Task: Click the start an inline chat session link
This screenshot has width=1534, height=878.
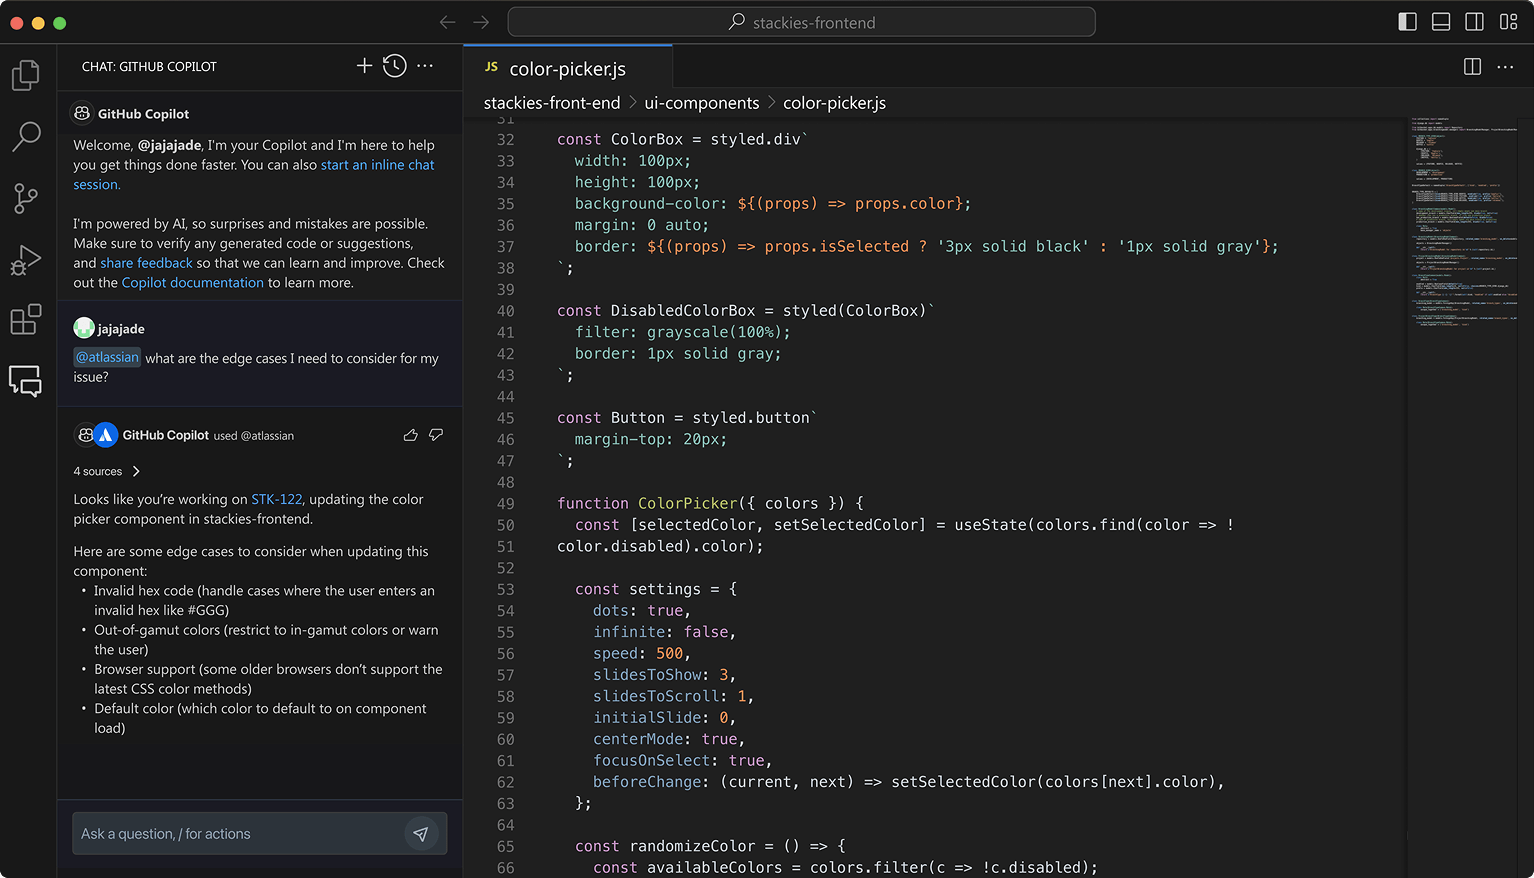Action: (378, 165)
